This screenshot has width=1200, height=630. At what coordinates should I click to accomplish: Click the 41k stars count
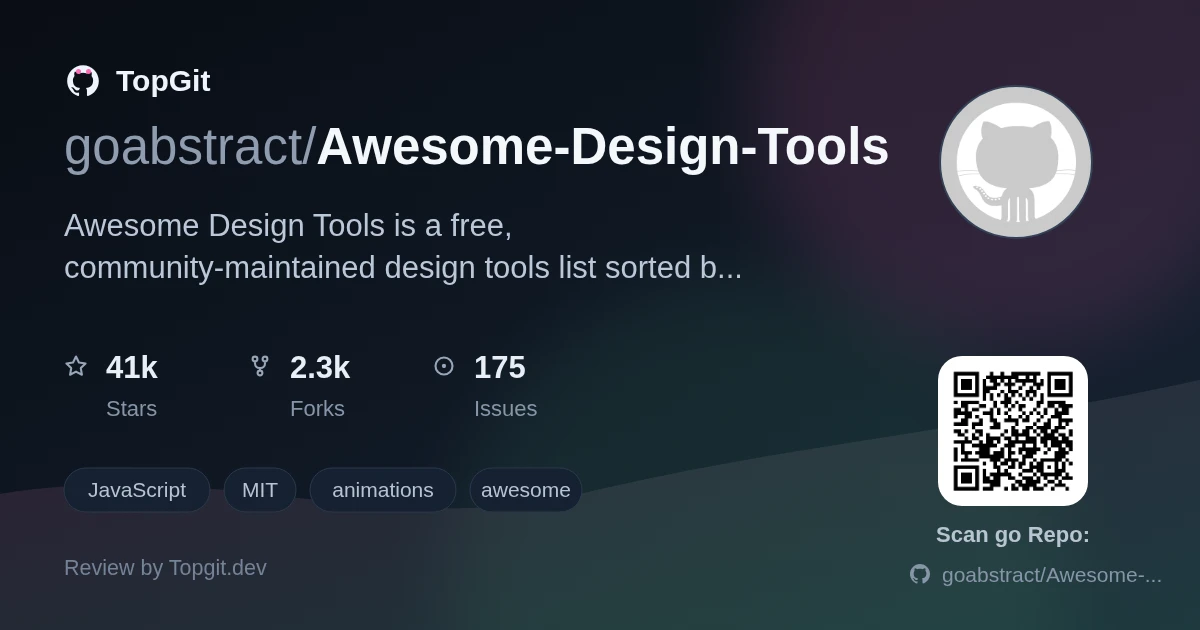(132, 367)
